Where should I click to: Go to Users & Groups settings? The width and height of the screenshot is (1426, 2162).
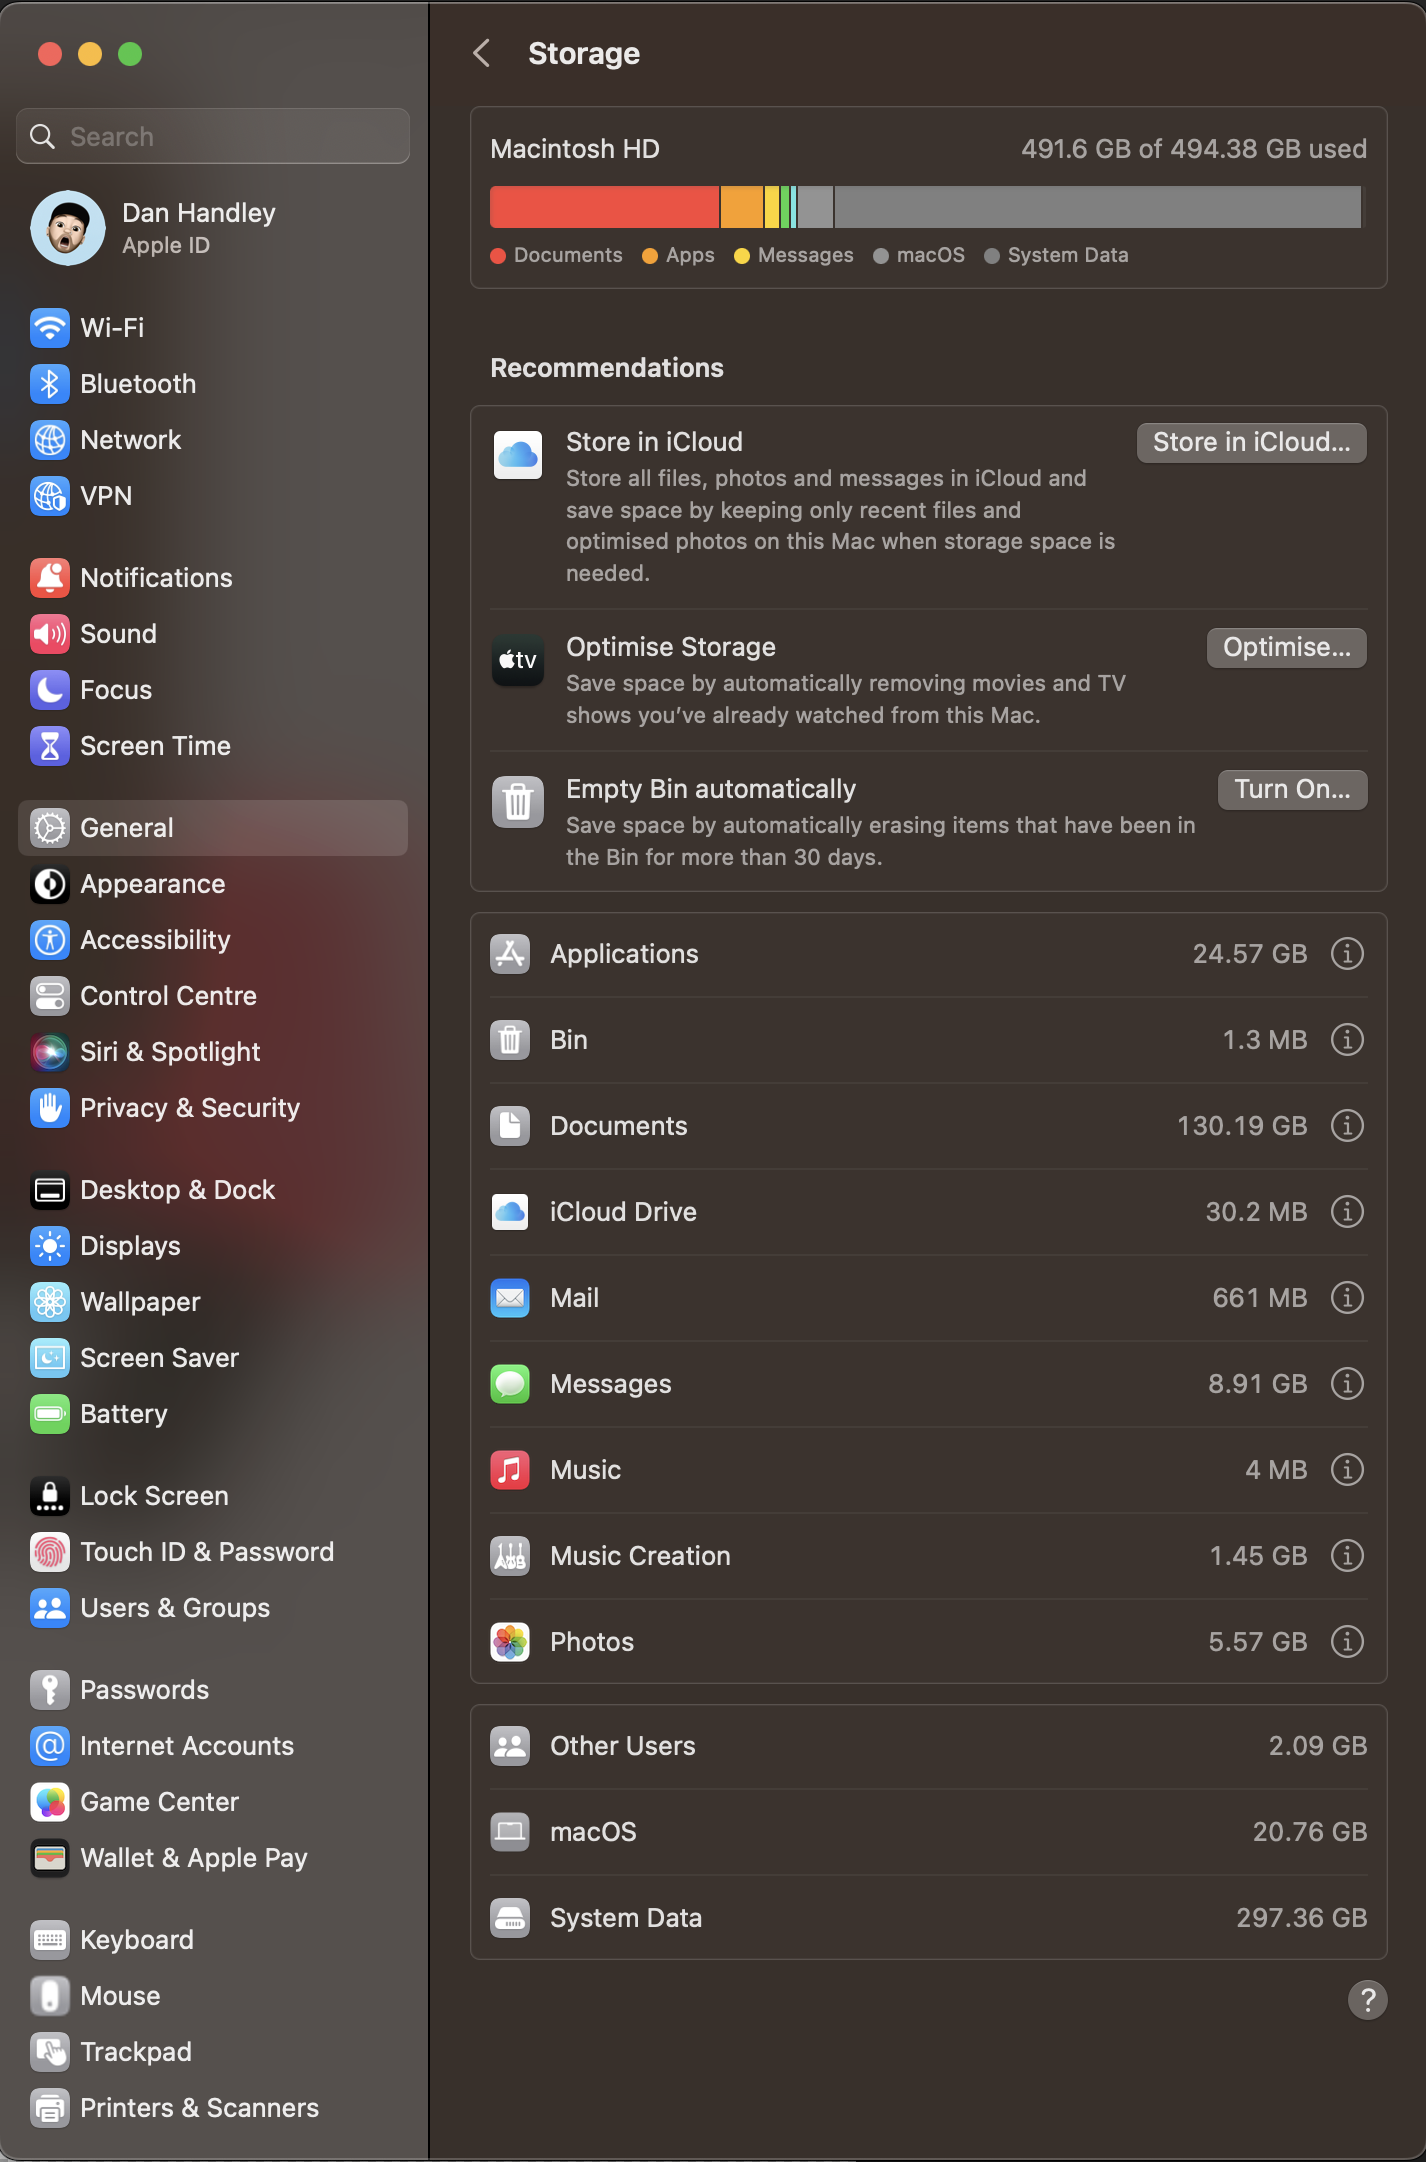click(x=213, y=1607)
